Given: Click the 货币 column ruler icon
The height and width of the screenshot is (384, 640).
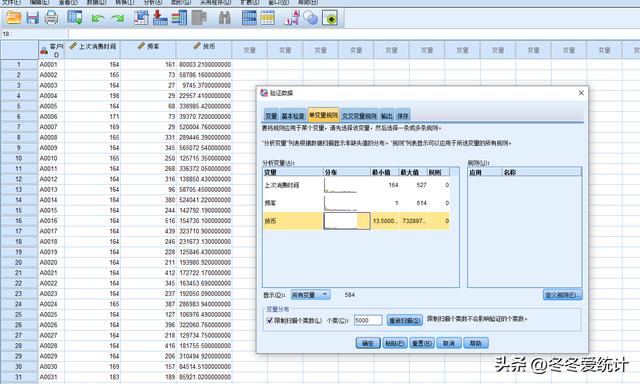Looking at the screenshot, I should tap(197, 46).
